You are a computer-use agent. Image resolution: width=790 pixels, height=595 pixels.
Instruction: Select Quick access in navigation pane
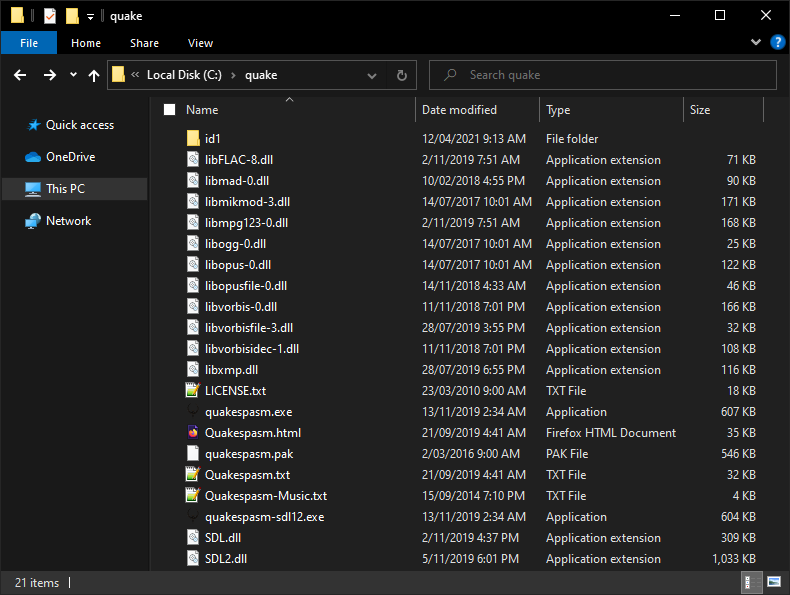point(75,125)
